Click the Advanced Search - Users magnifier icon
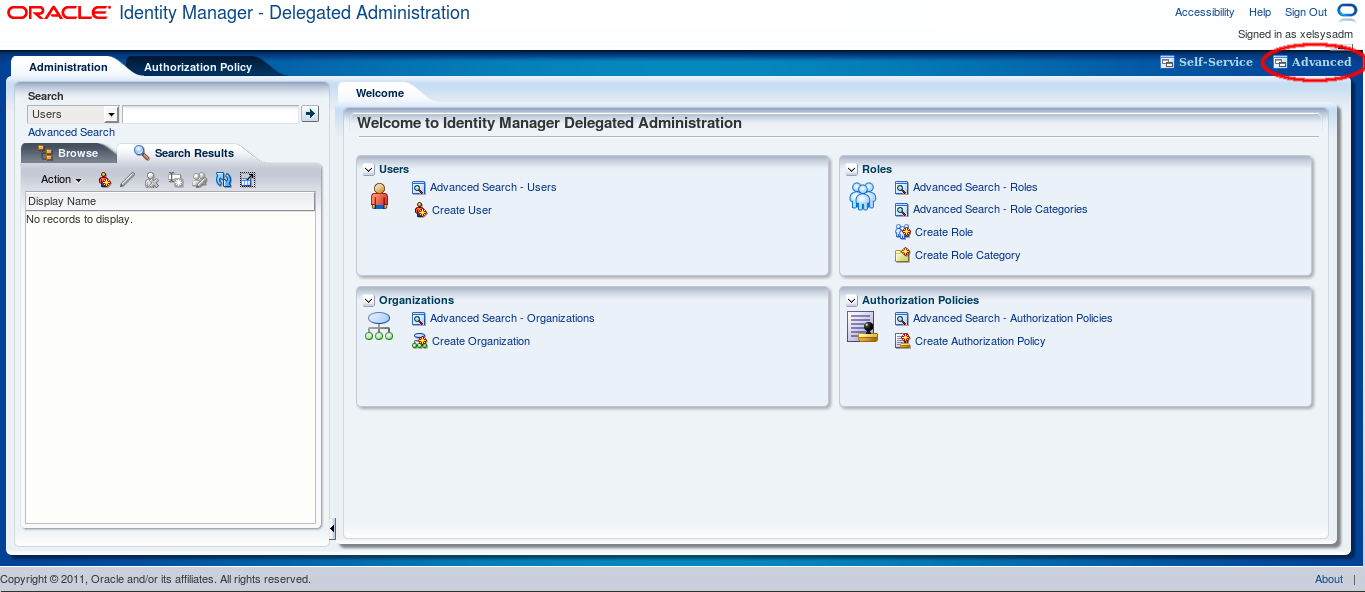Screen dimensions: 1365x592 [x=418, y=187]
